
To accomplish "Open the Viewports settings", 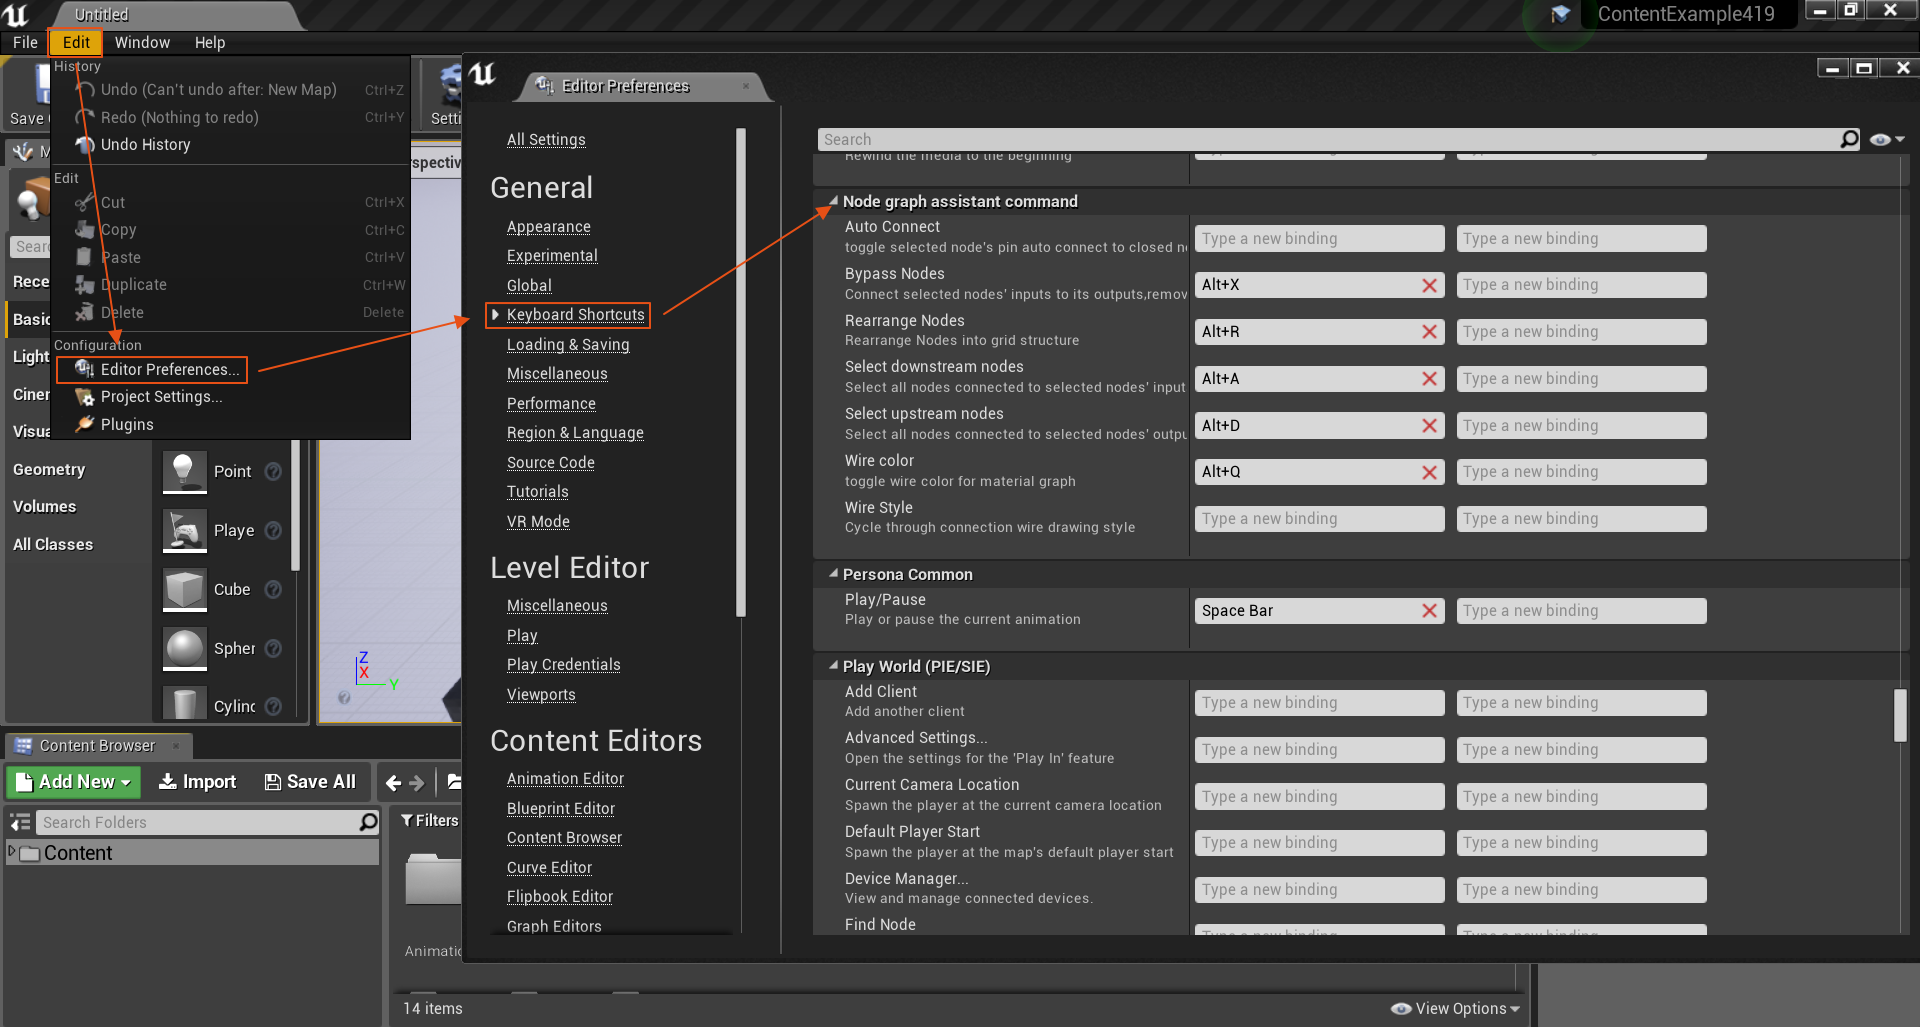I will (x=541, y=695).
